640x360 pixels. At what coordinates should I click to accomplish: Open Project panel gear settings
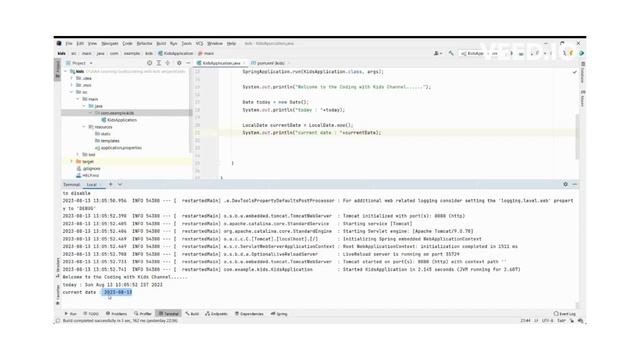point(179,63)
